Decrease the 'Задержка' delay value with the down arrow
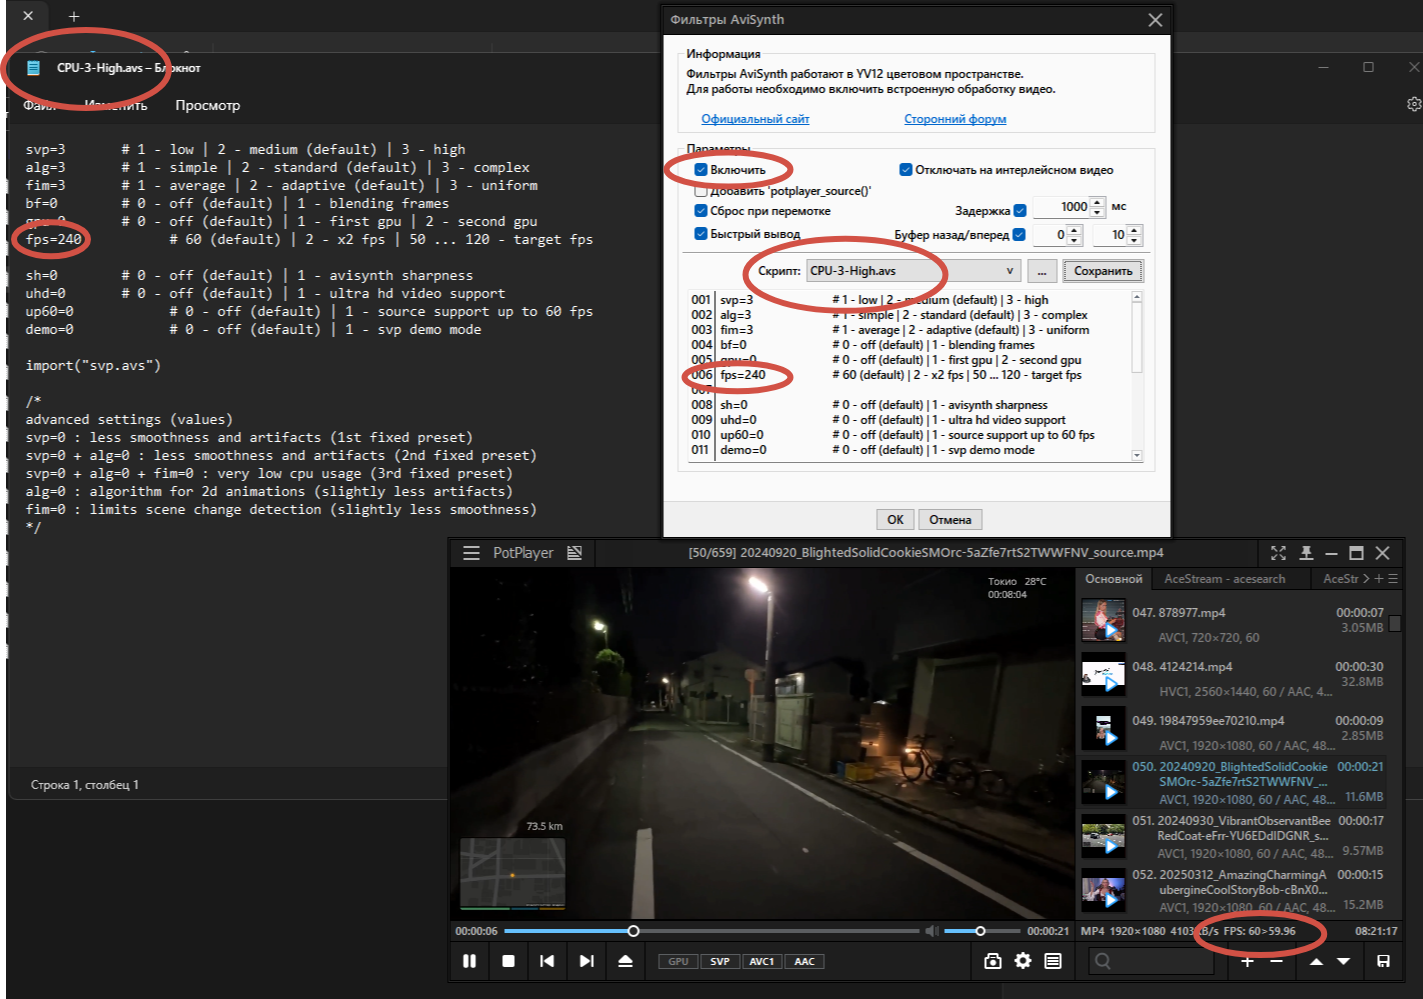Viewport: 1423px width, 999px height. tap(1097, 212)
